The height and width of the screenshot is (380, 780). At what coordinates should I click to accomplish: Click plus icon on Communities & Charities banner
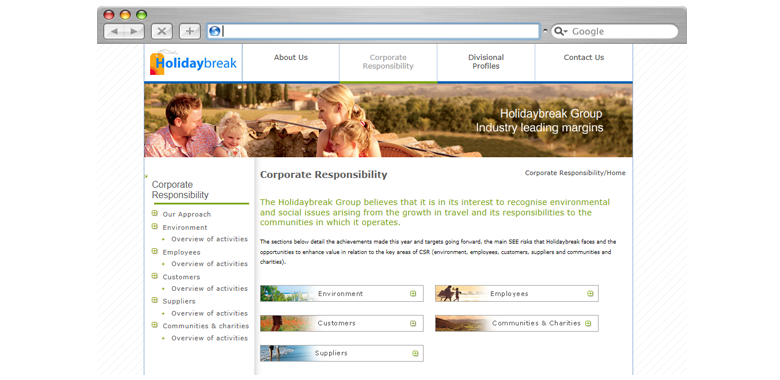[588, 323]
